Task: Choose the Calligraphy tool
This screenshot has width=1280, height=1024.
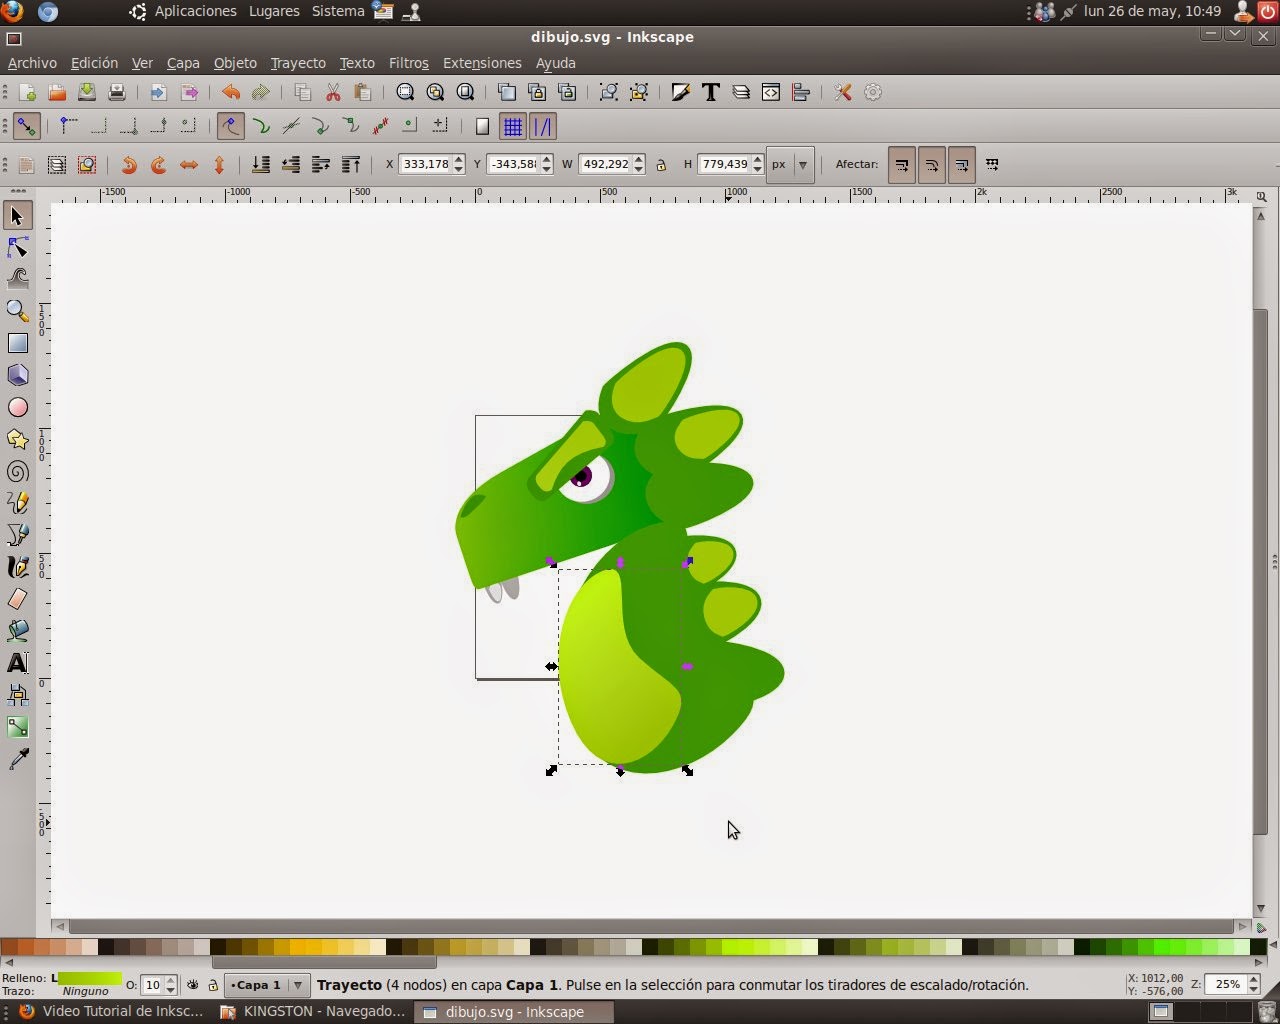Action: (18, 566)
